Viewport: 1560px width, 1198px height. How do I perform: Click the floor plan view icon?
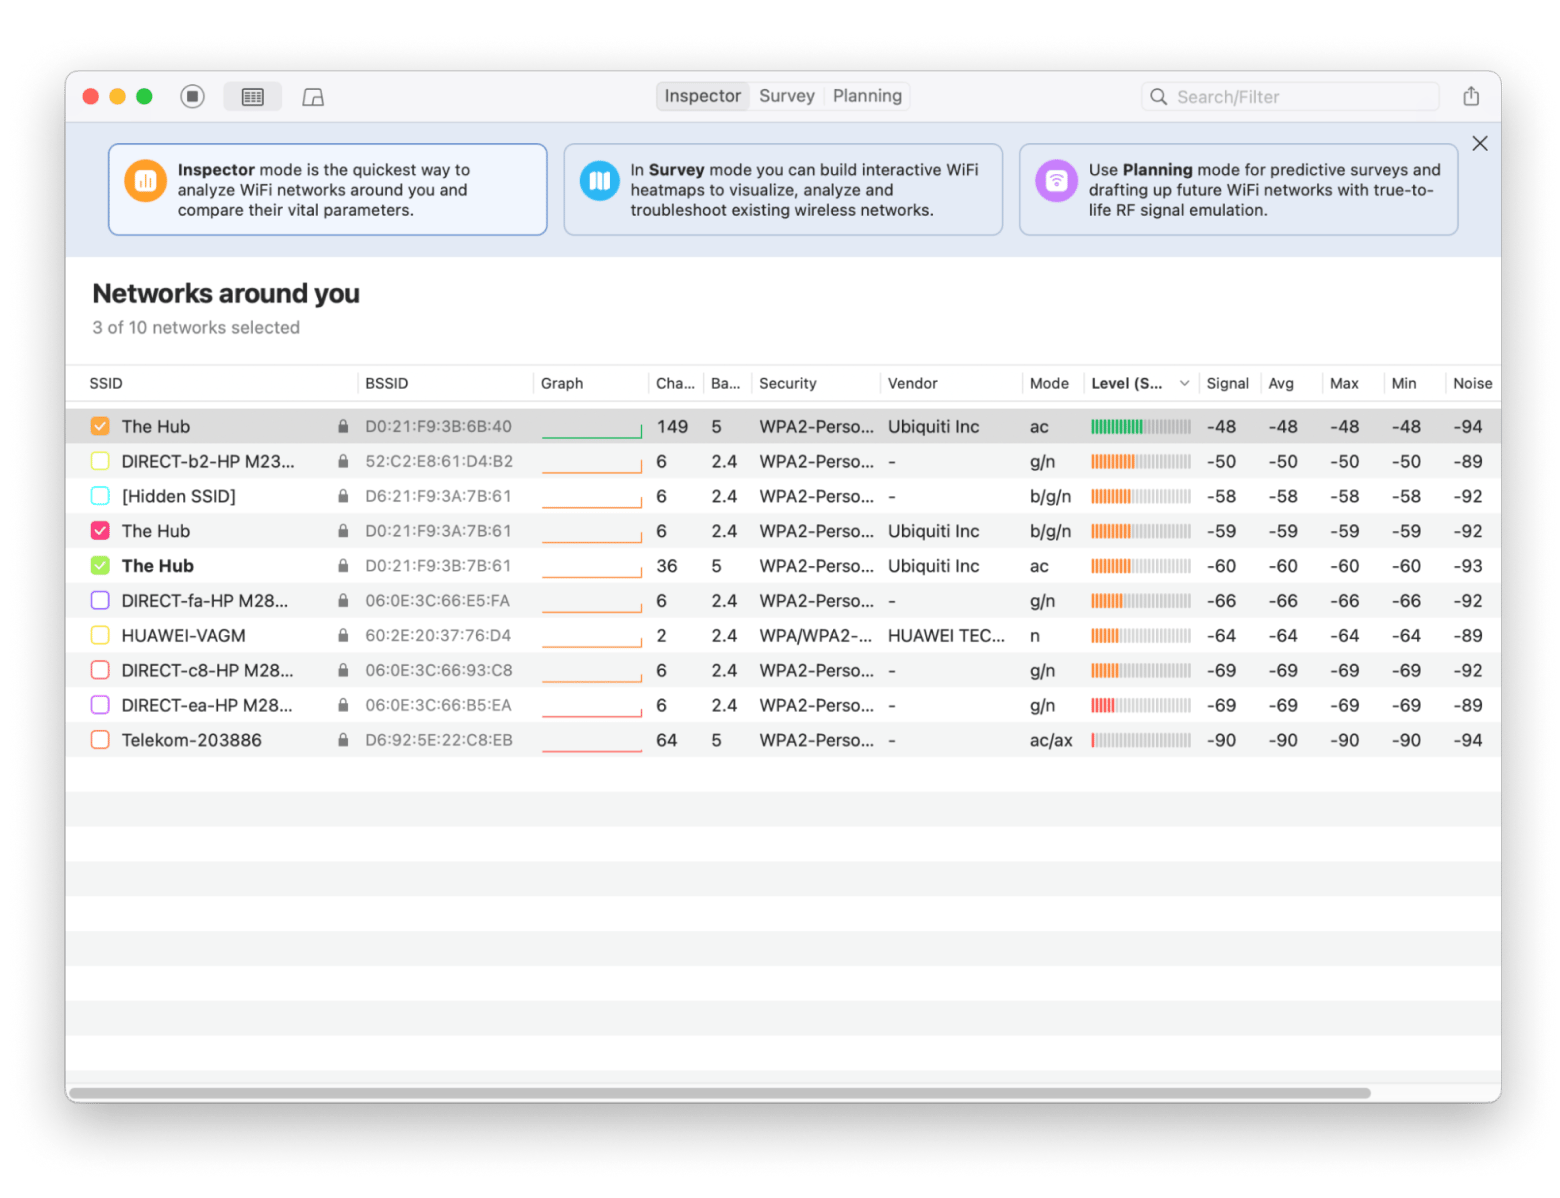(x=313, y=97)
